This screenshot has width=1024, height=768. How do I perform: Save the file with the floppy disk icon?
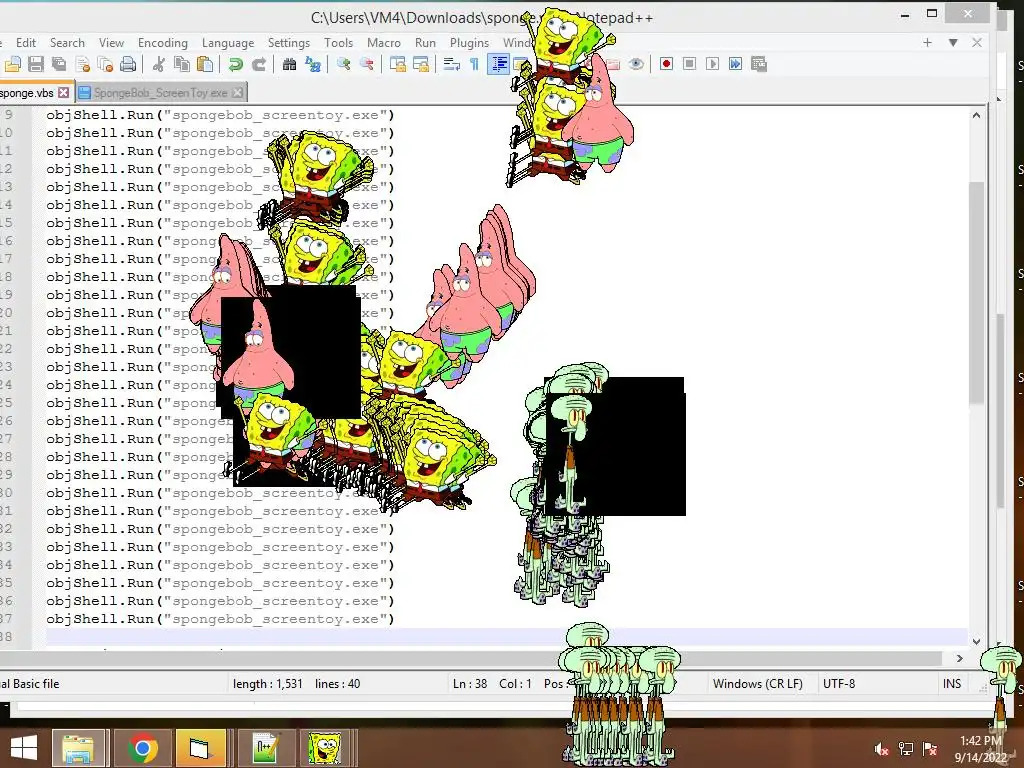pyautogui.click(x=36, y=64)
